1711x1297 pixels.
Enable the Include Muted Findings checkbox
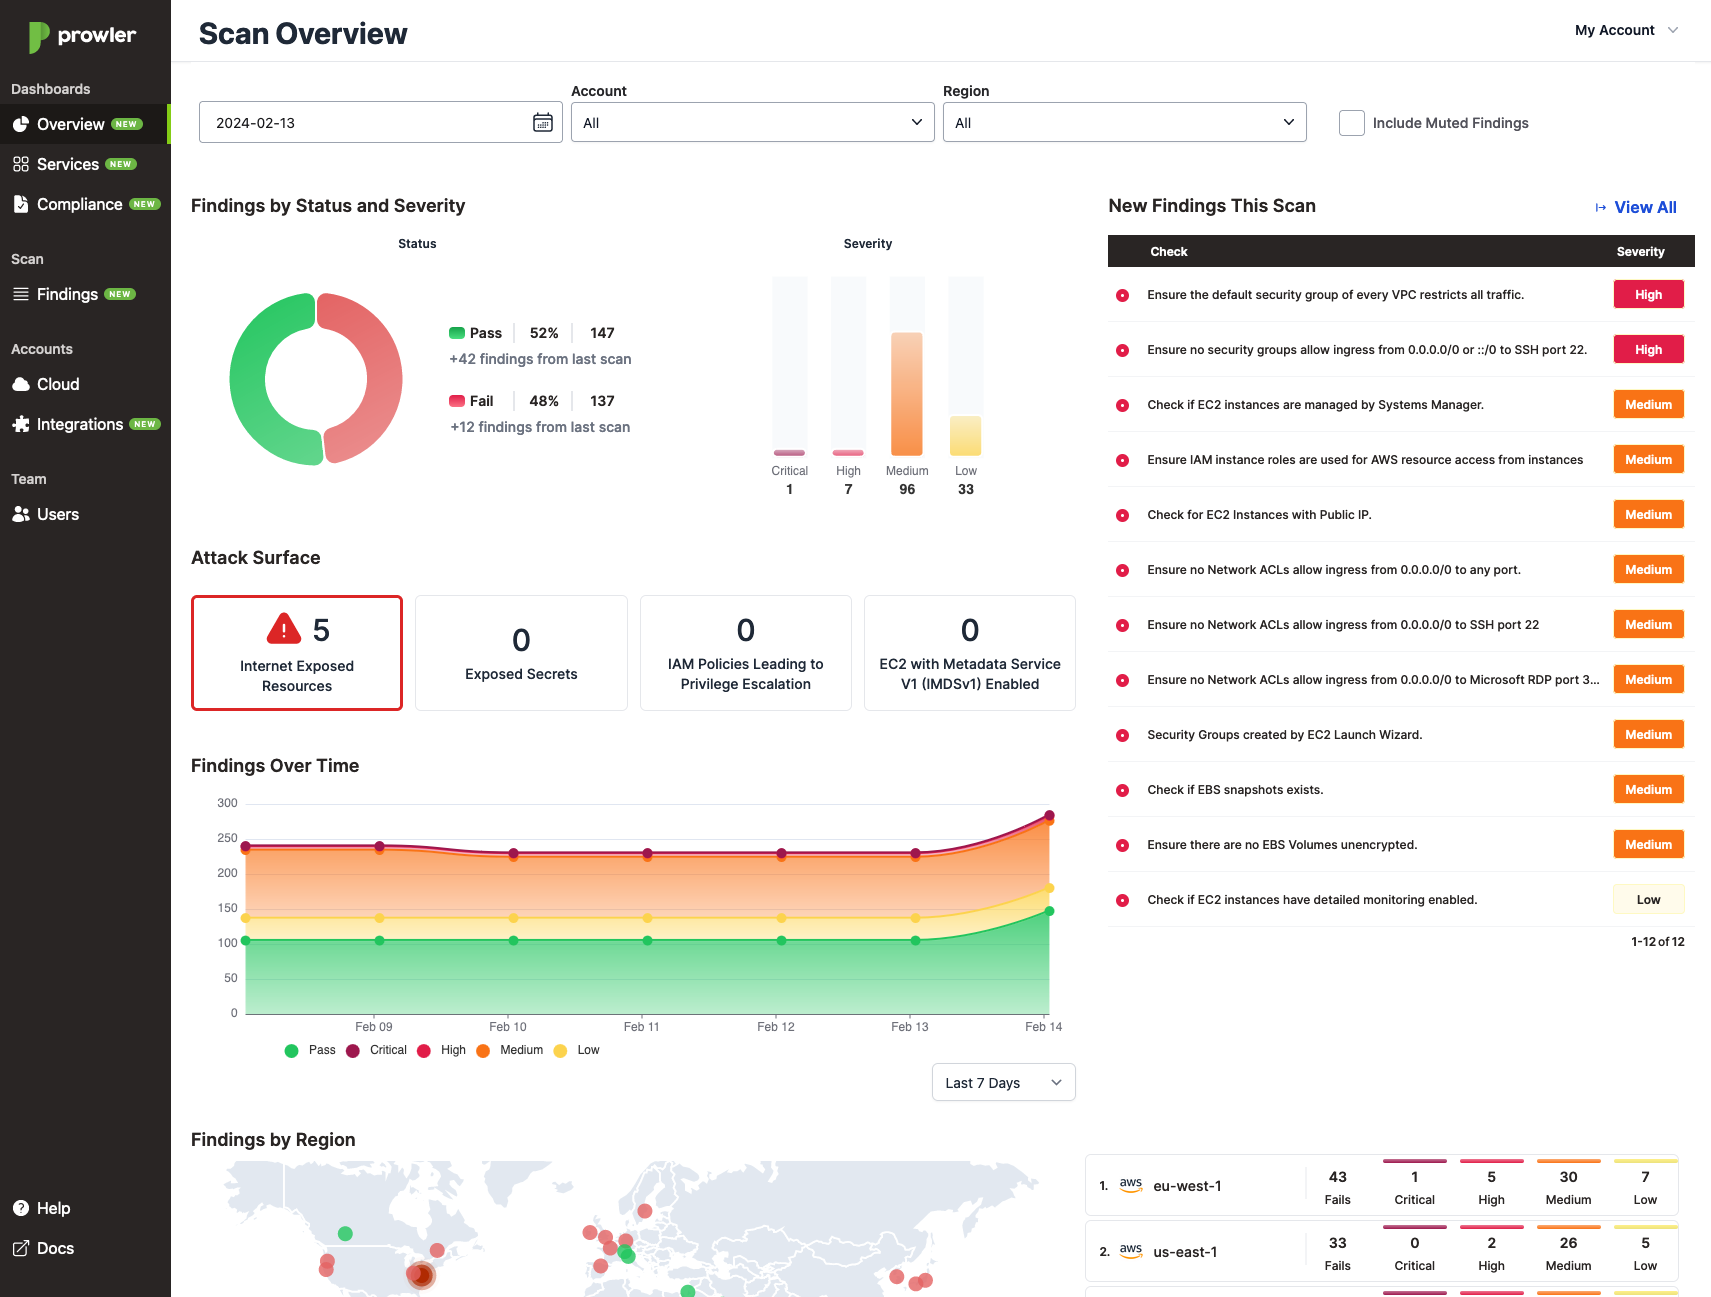[1351, 122]
